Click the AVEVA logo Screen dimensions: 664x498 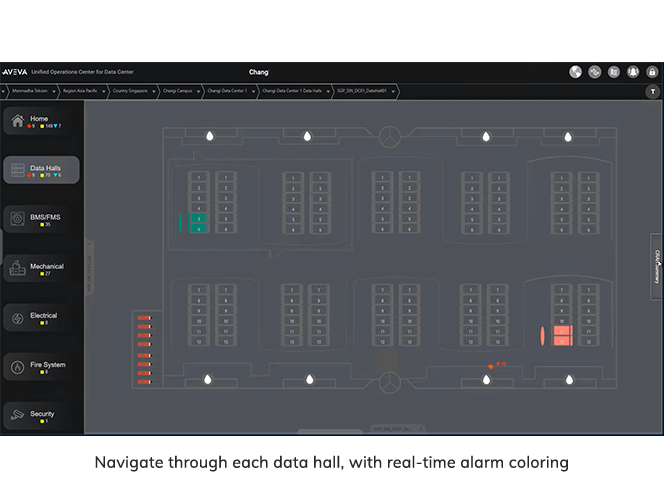15,72
